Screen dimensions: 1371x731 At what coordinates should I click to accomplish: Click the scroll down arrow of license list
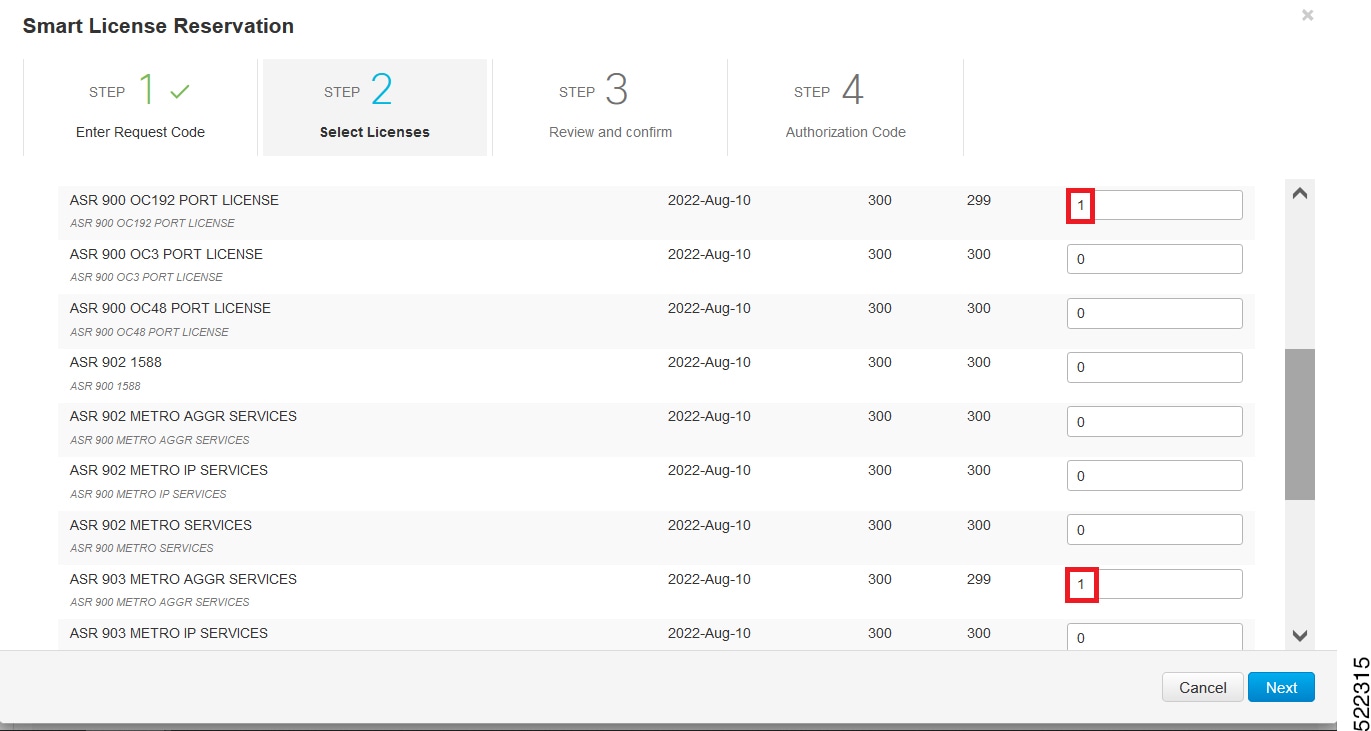pos(1300,635)
